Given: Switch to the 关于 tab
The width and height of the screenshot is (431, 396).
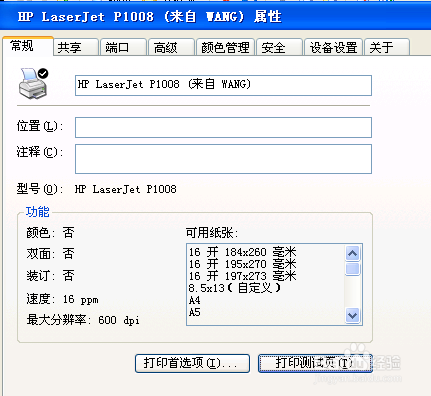Looking at the screenshot, I should click(387, 47).
